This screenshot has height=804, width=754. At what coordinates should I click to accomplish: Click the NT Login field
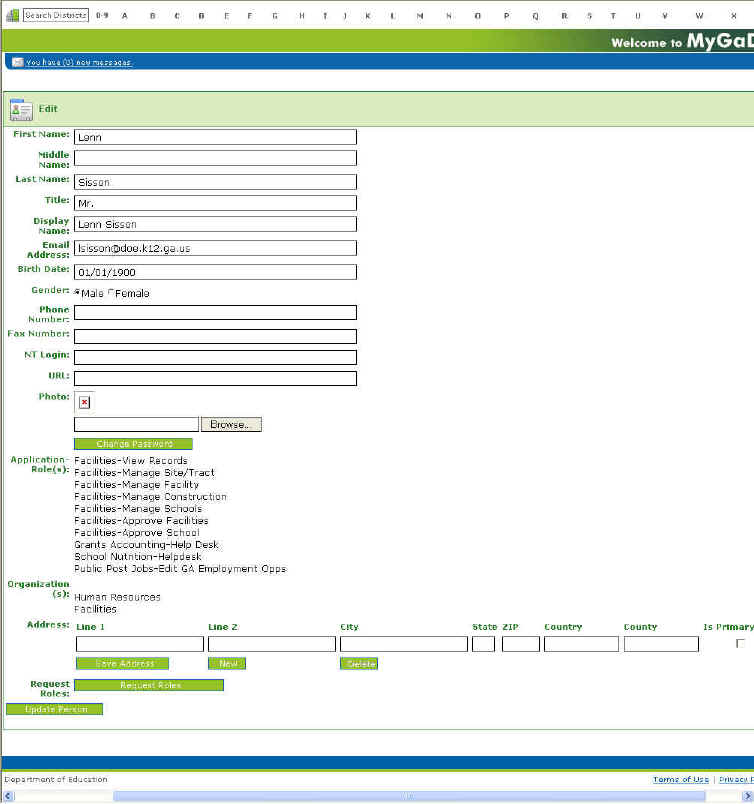pyautogui.click(x=215, y=358)
